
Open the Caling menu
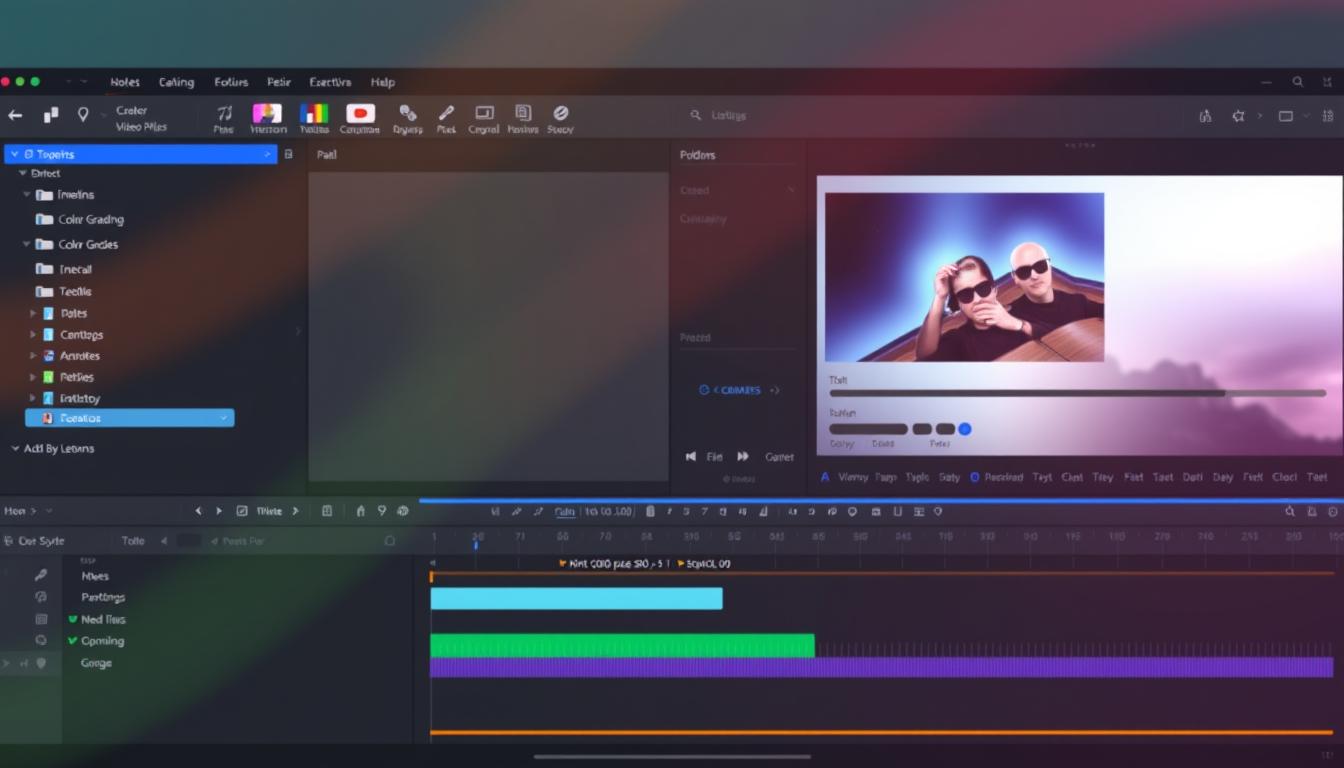point(176,82)
